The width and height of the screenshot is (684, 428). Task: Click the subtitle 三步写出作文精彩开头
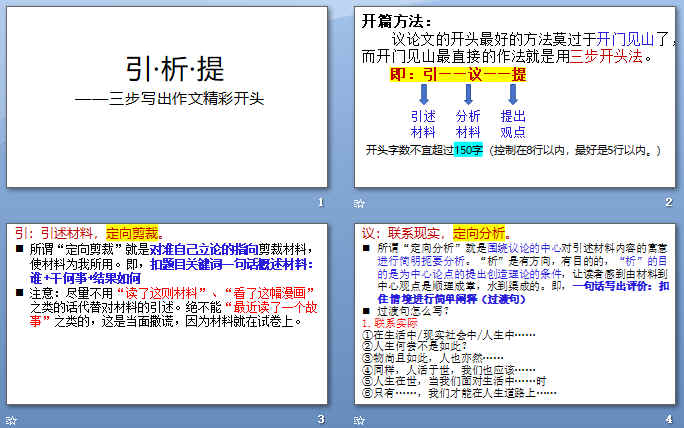tap(173, 99)
